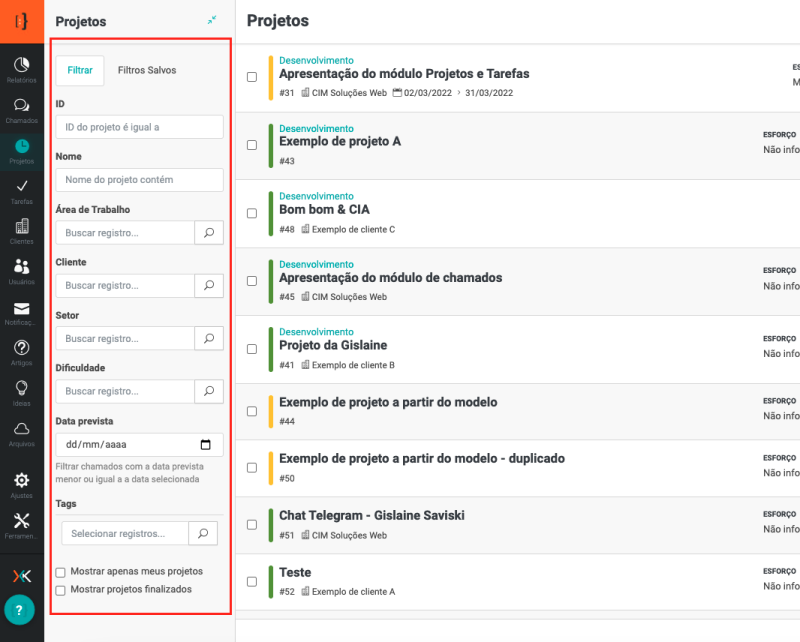The image size is (800, 642).
Task: Select the Exemplo de projeto A checkbox
Action: tap(252, 145)
